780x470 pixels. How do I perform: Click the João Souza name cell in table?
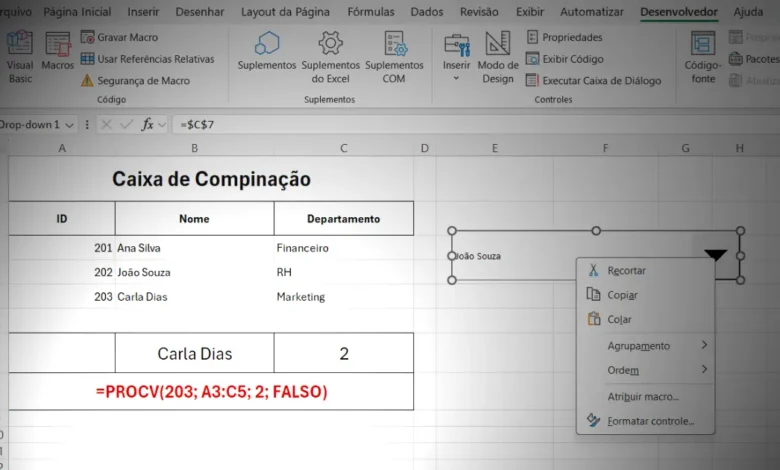click(x=195, y=272)
